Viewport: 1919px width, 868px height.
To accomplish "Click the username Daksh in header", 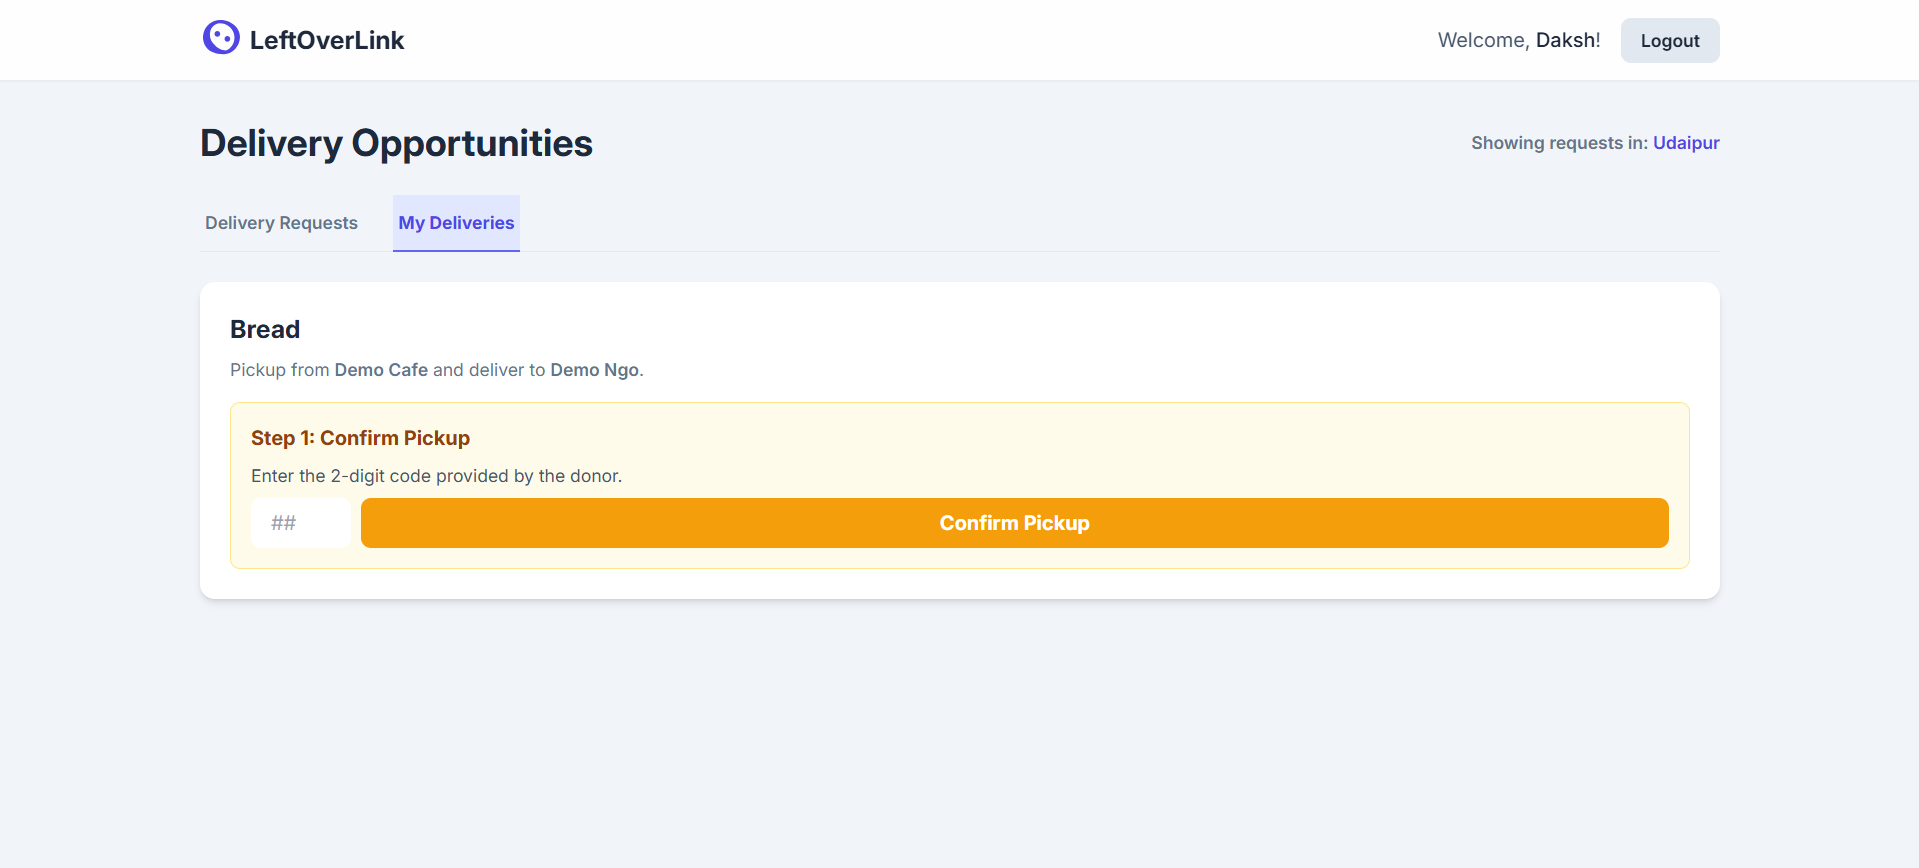I will (1567, 41).
